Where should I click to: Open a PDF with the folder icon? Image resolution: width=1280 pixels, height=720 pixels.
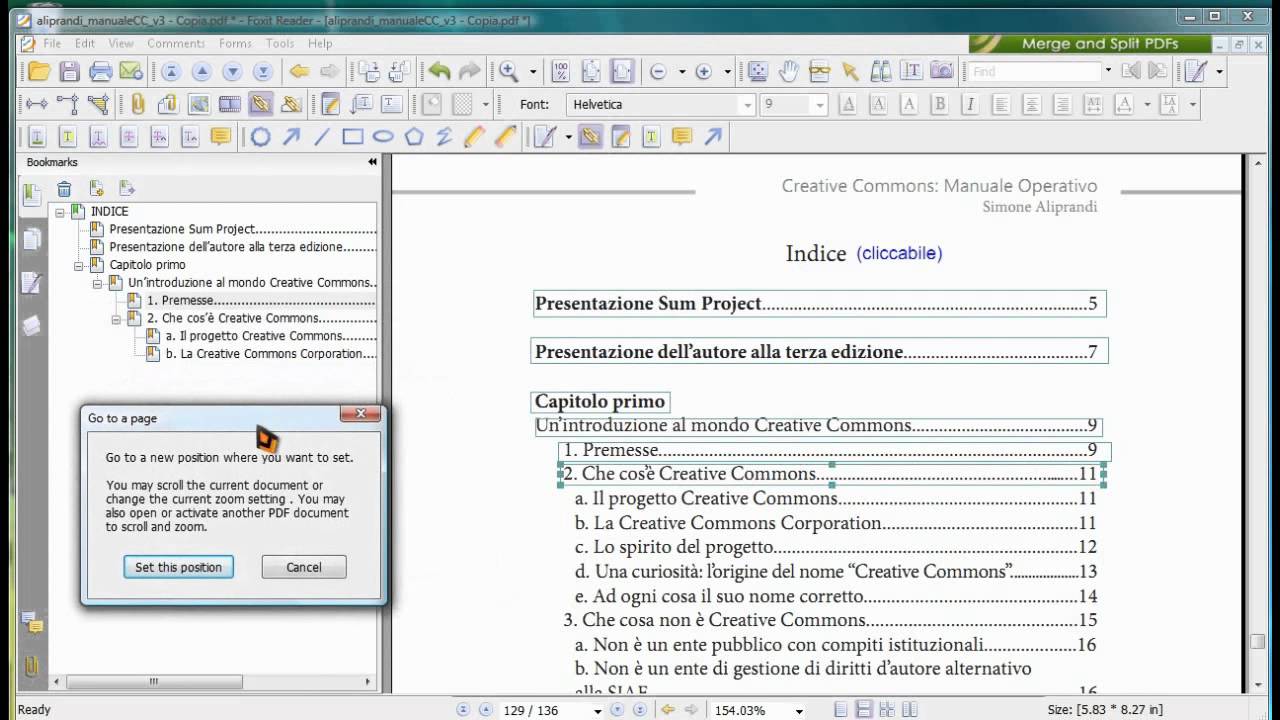(x=39, y=71)
